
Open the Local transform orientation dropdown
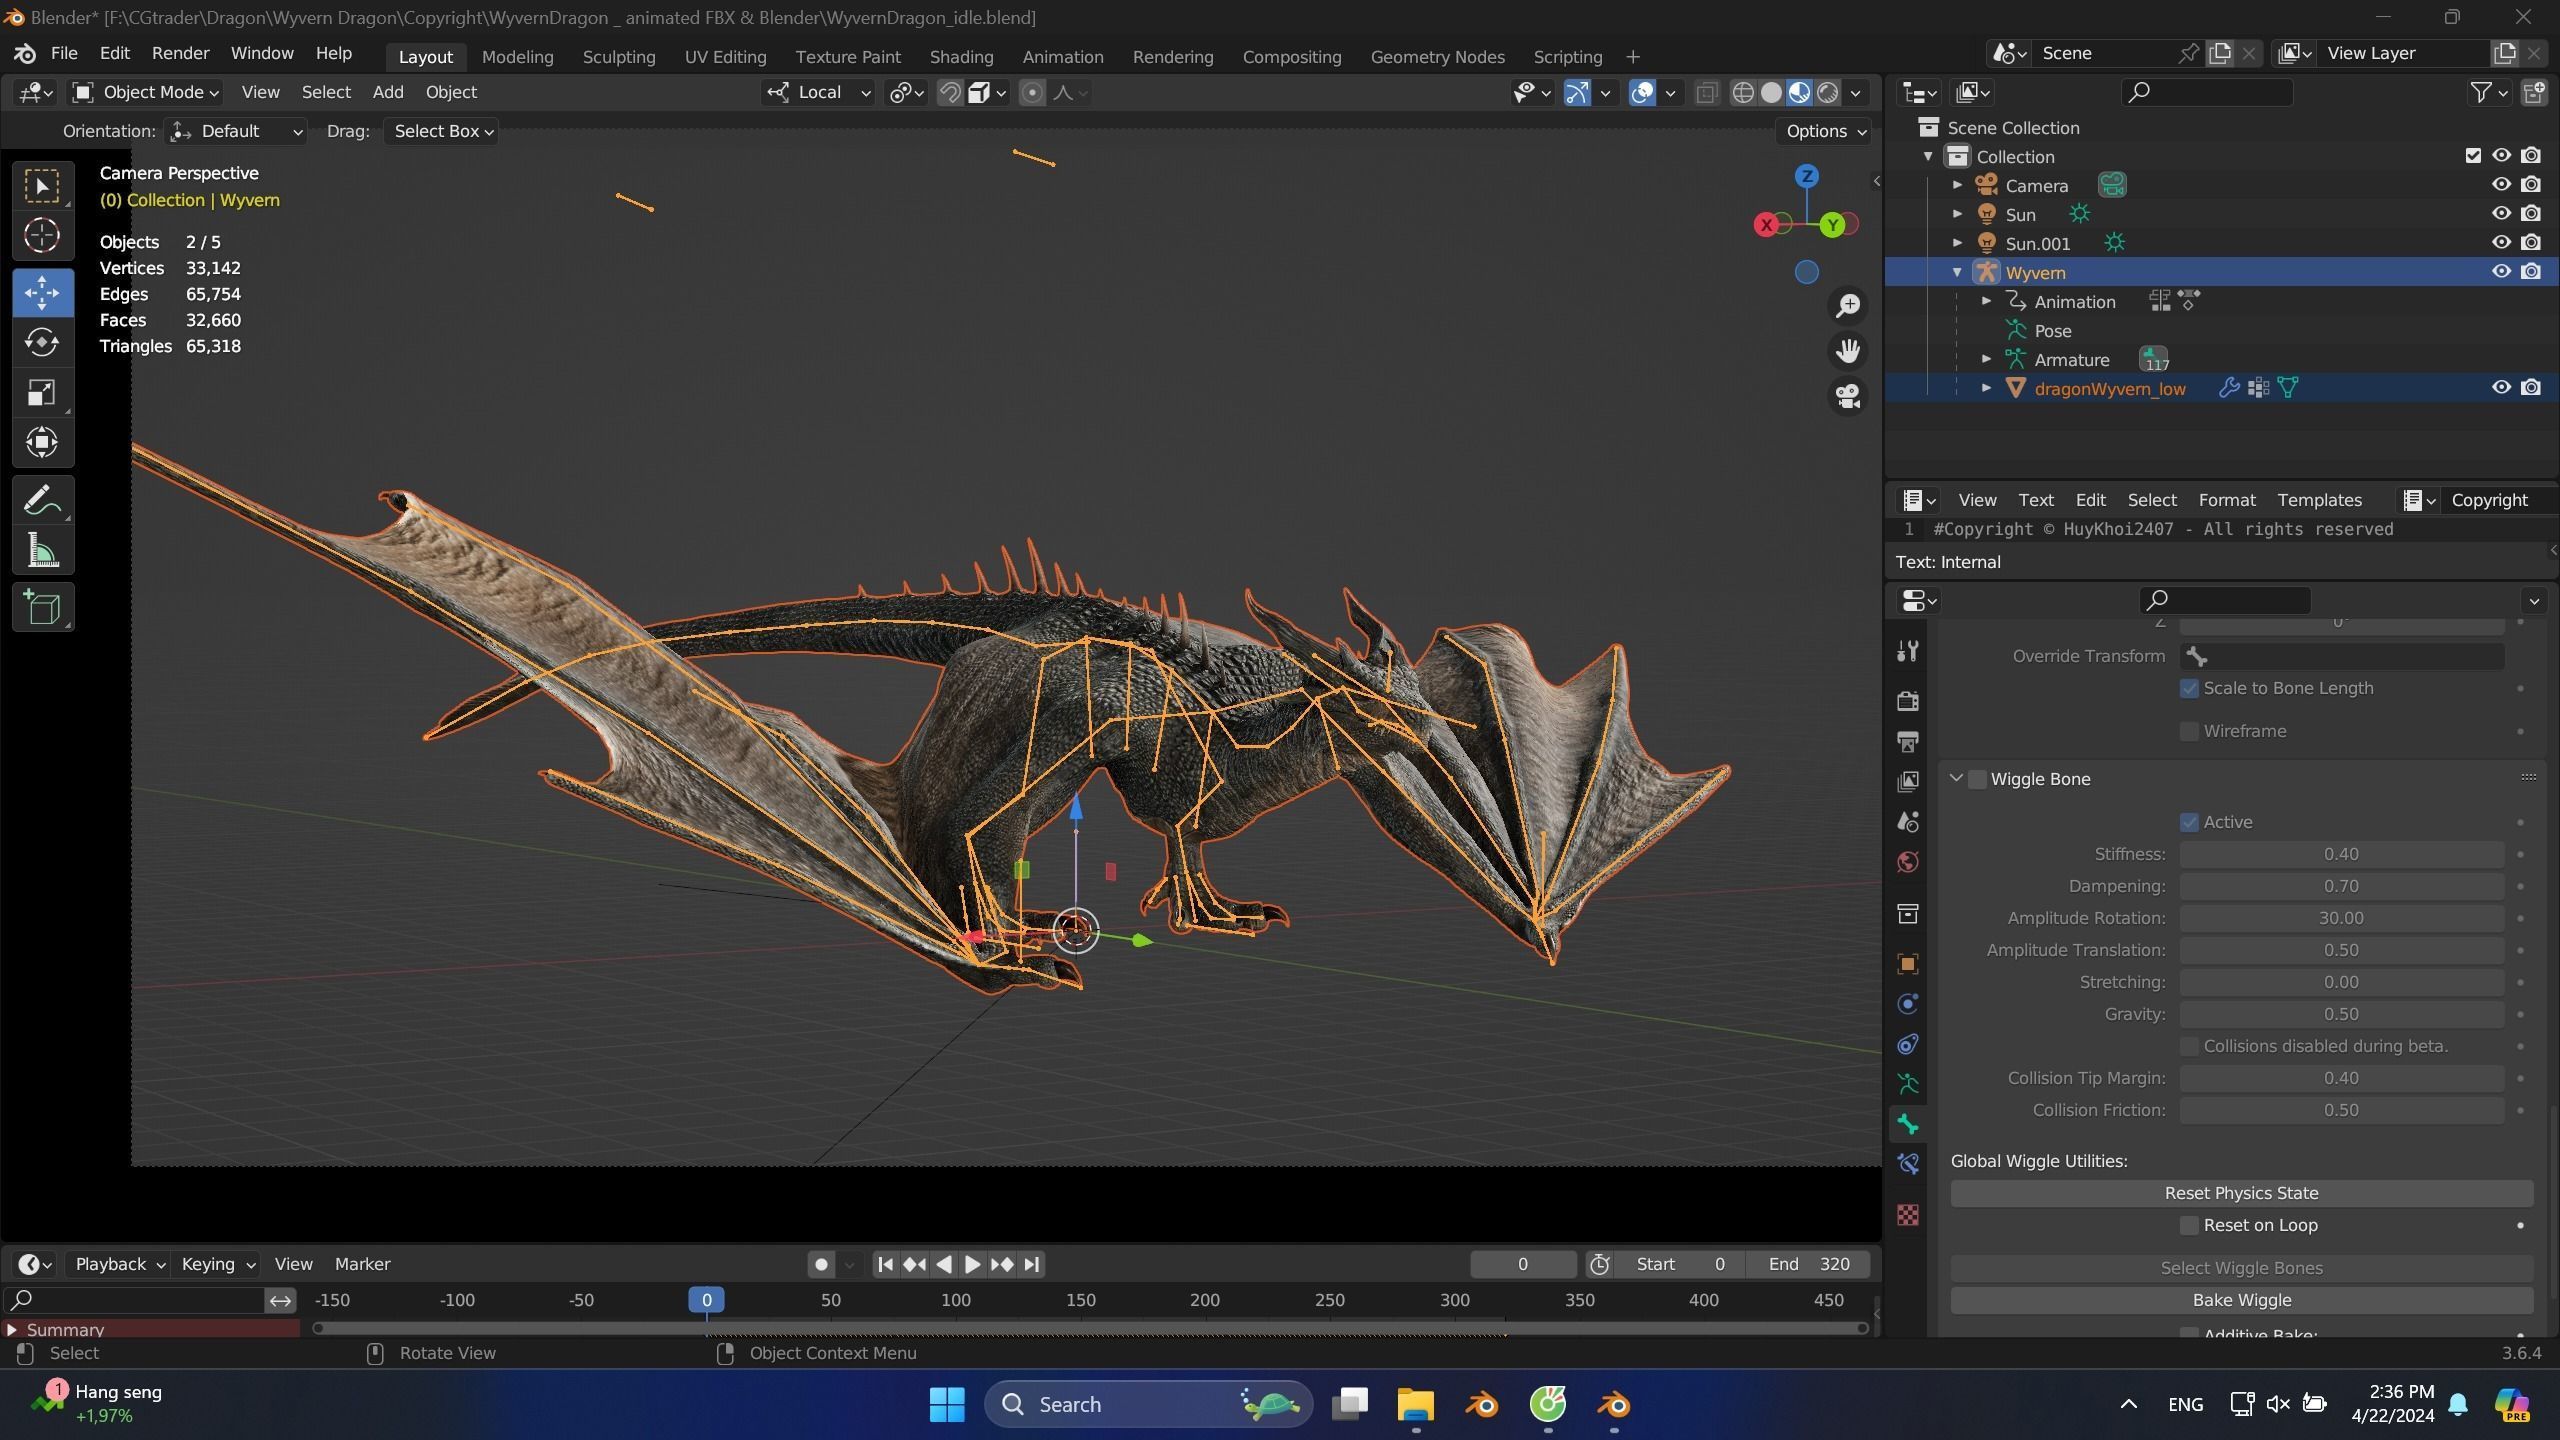pyautogui.click(x=818, y=93)
